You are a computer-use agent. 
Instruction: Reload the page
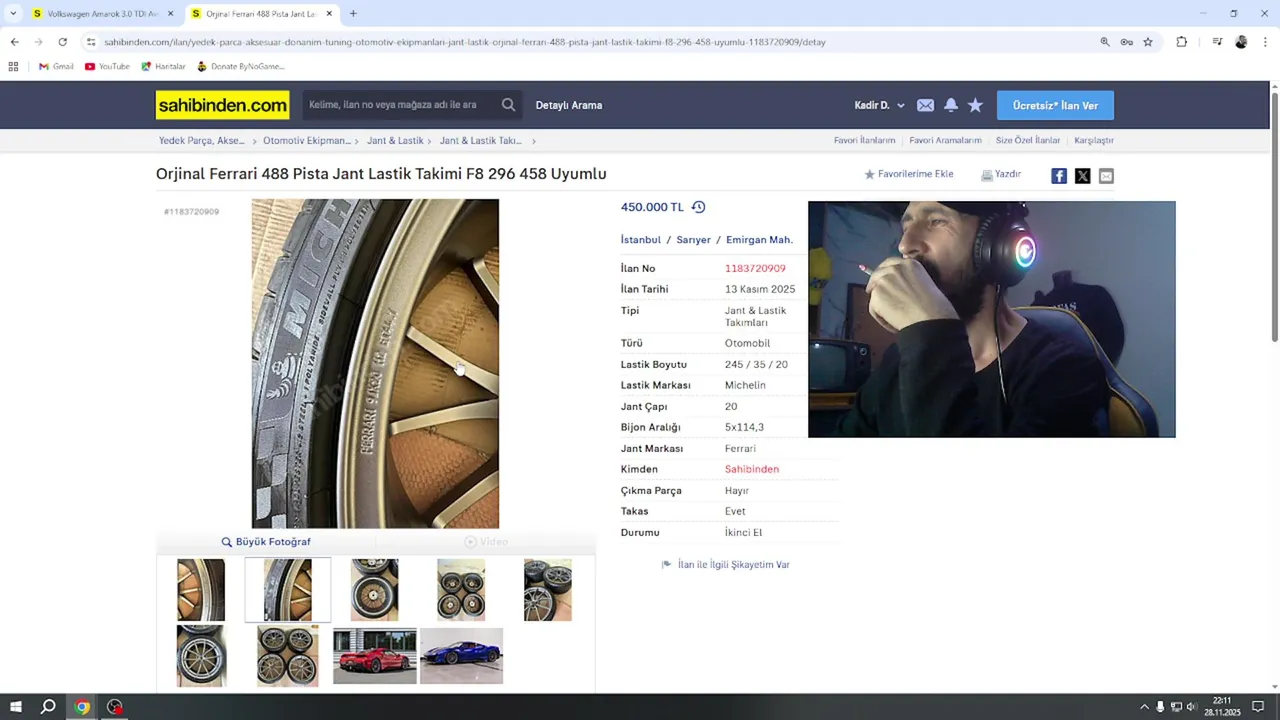click(x=62, y=42)
